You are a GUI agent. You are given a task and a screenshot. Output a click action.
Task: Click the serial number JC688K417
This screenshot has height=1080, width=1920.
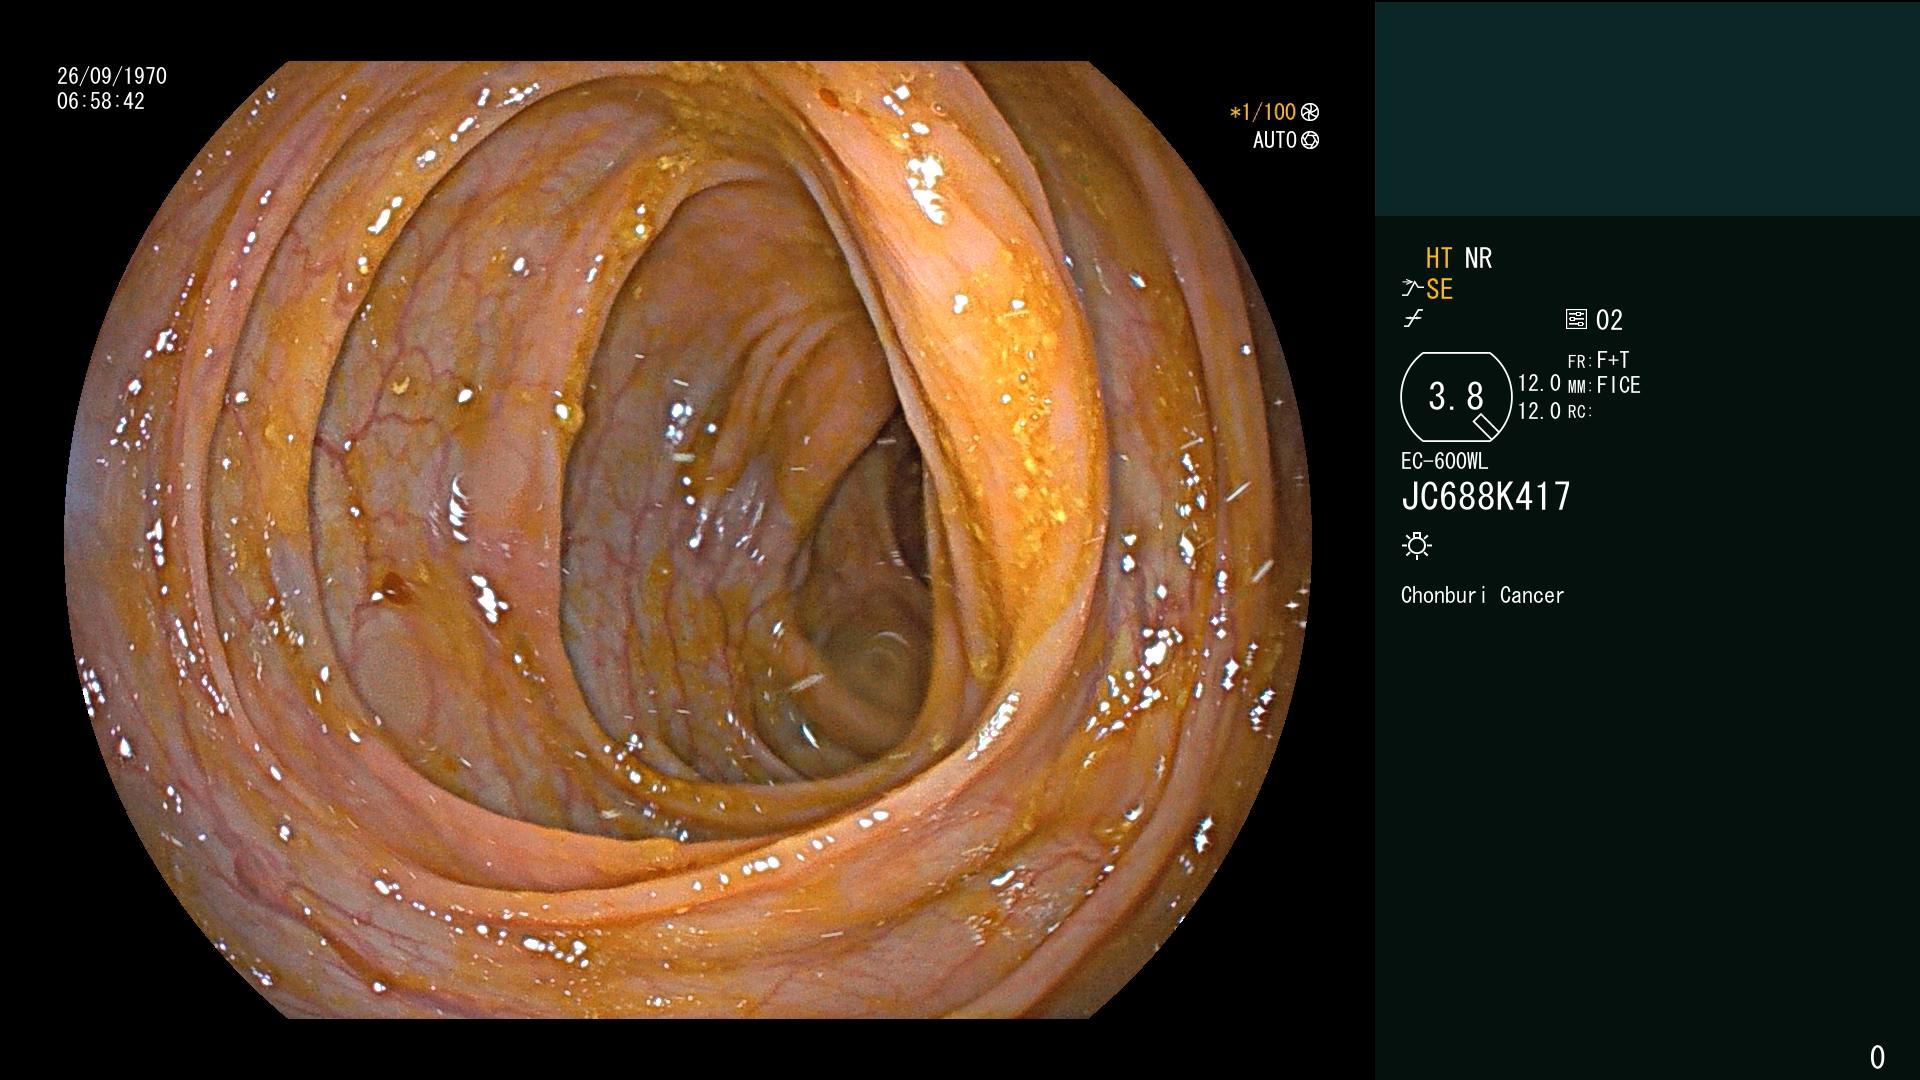click(x=1486, y=496)
